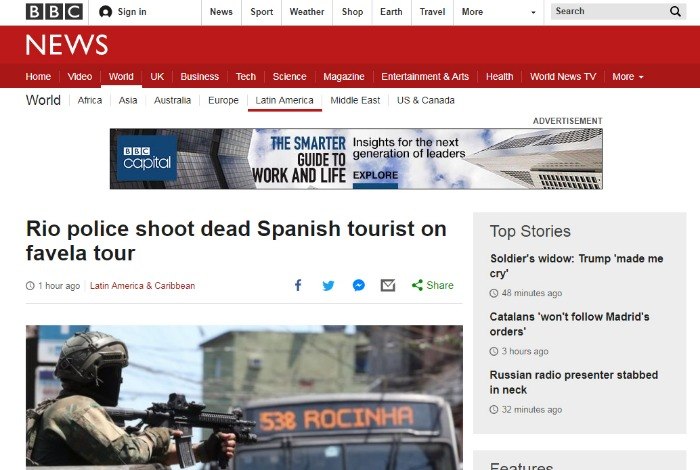The height and width of the screenshot is (470, 700).
Task: Go to Tech in news menu
Action: tap(245, 77)
